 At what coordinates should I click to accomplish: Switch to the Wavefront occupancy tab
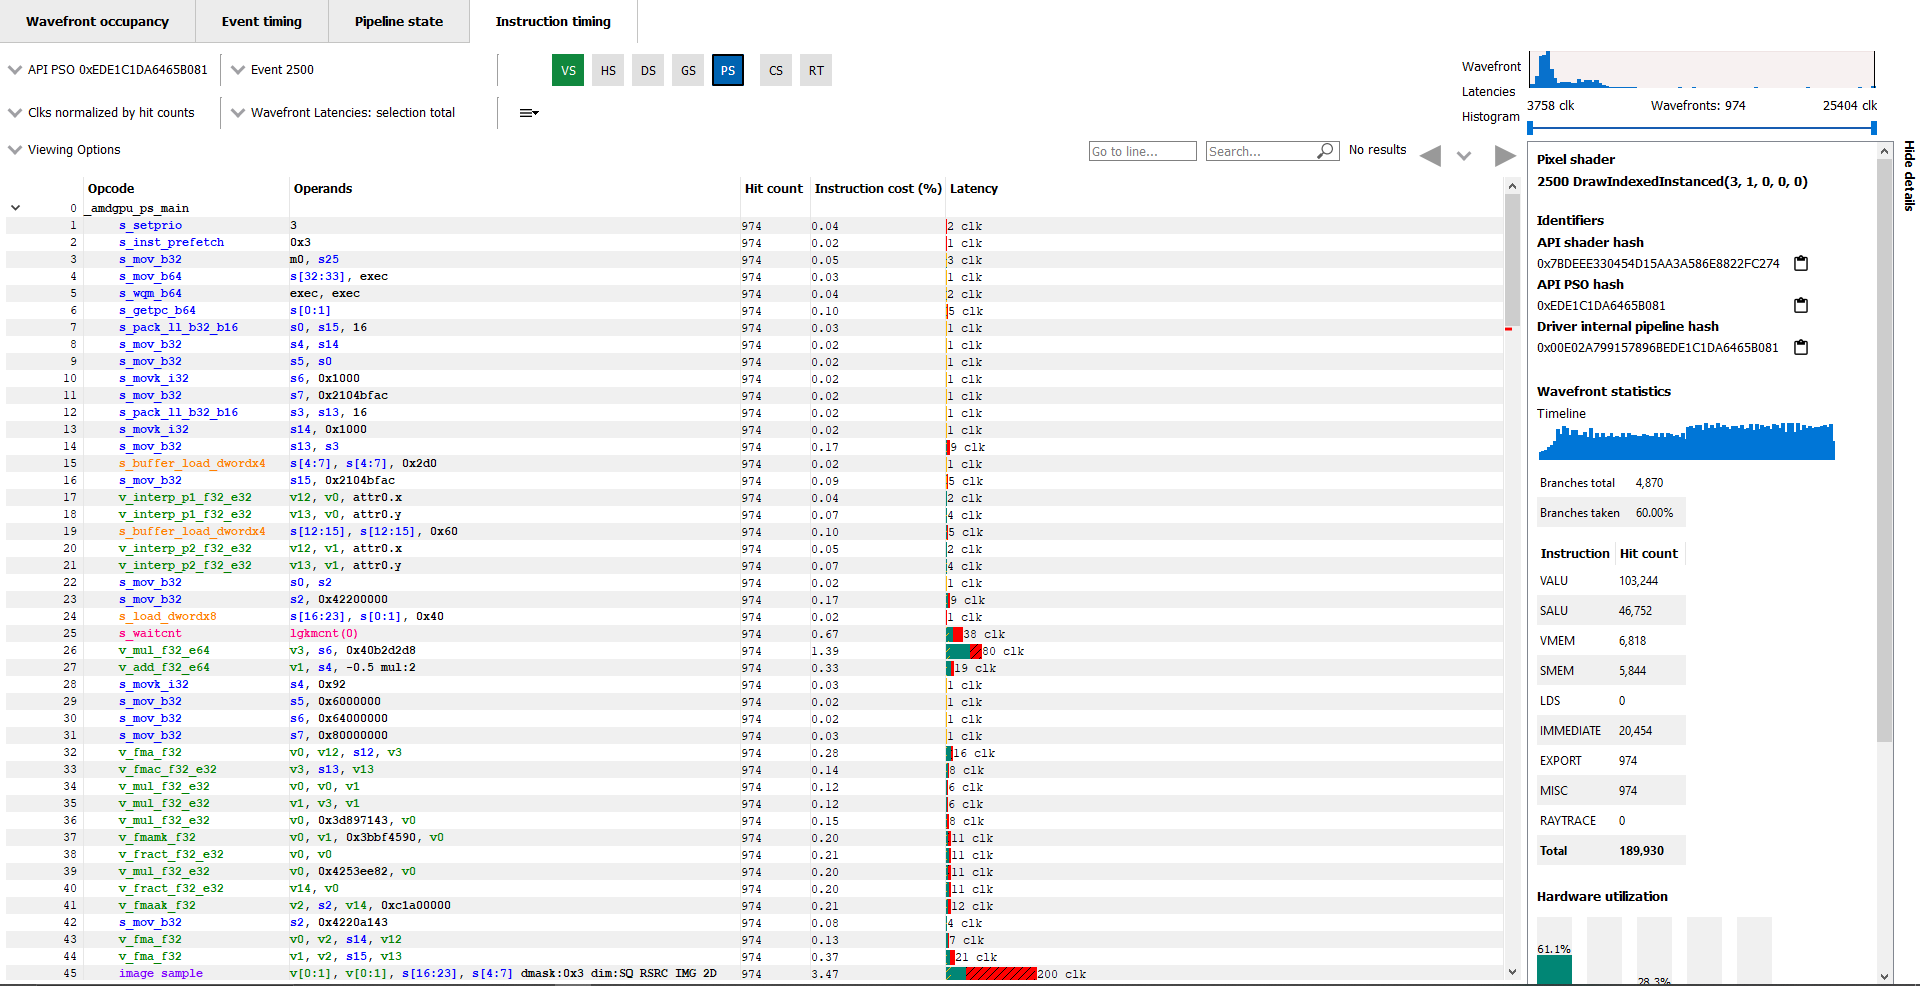[x=96, y=21]
